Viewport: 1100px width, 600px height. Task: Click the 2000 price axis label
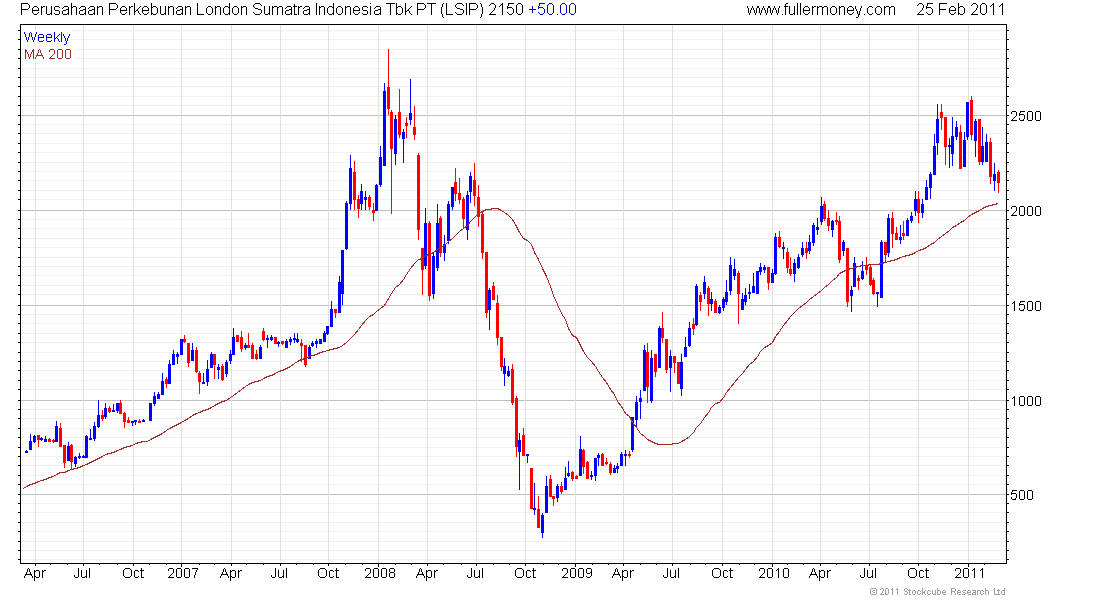[x=1026, y=211]
